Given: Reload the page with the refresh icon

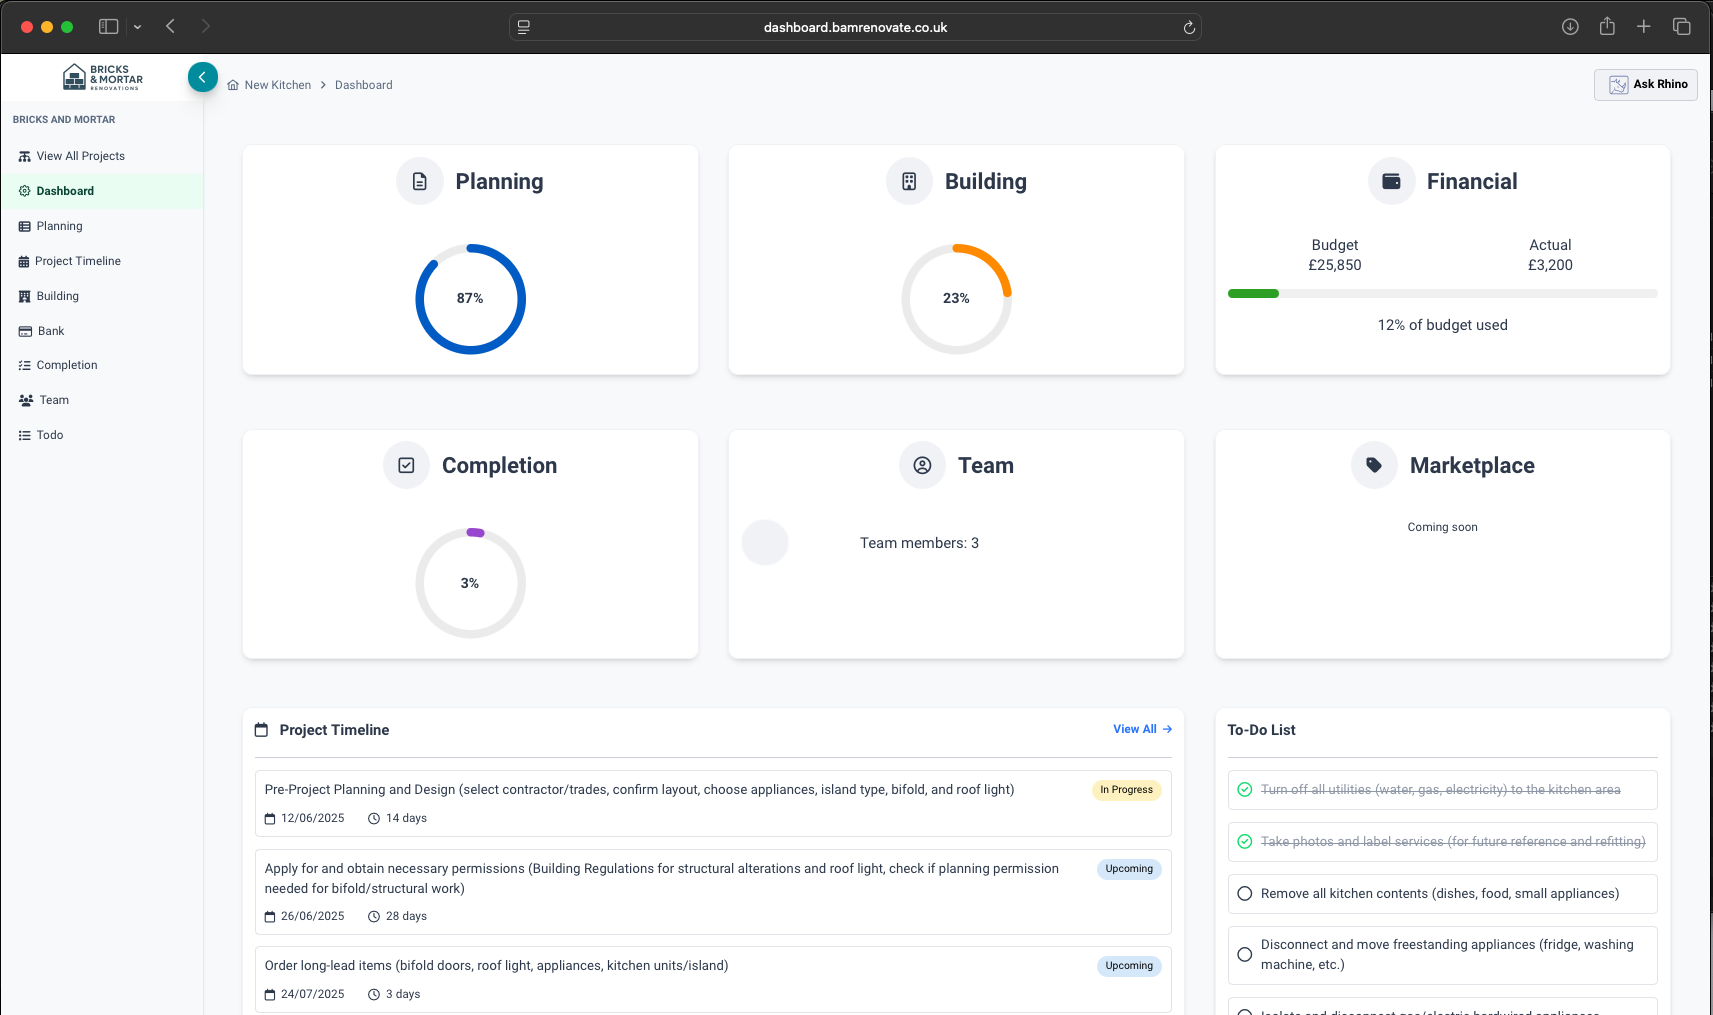Looking at the screenshot, I should click(1189, 28).
